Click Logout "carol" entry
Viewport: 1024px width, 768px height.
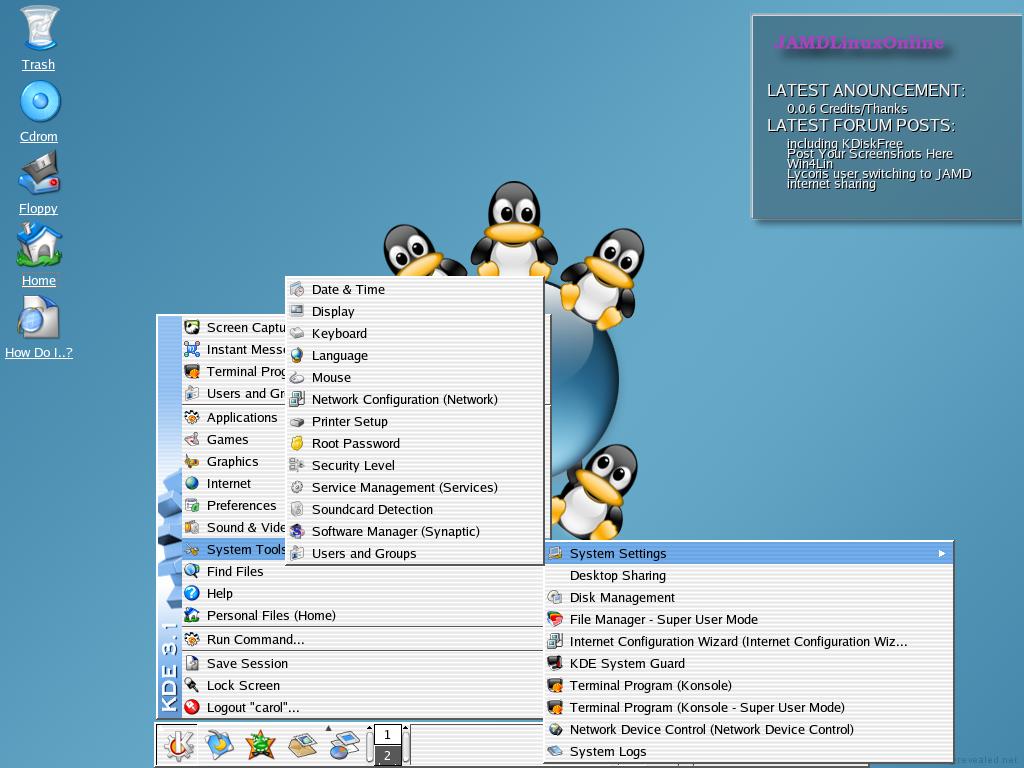(x=252, y=707)
